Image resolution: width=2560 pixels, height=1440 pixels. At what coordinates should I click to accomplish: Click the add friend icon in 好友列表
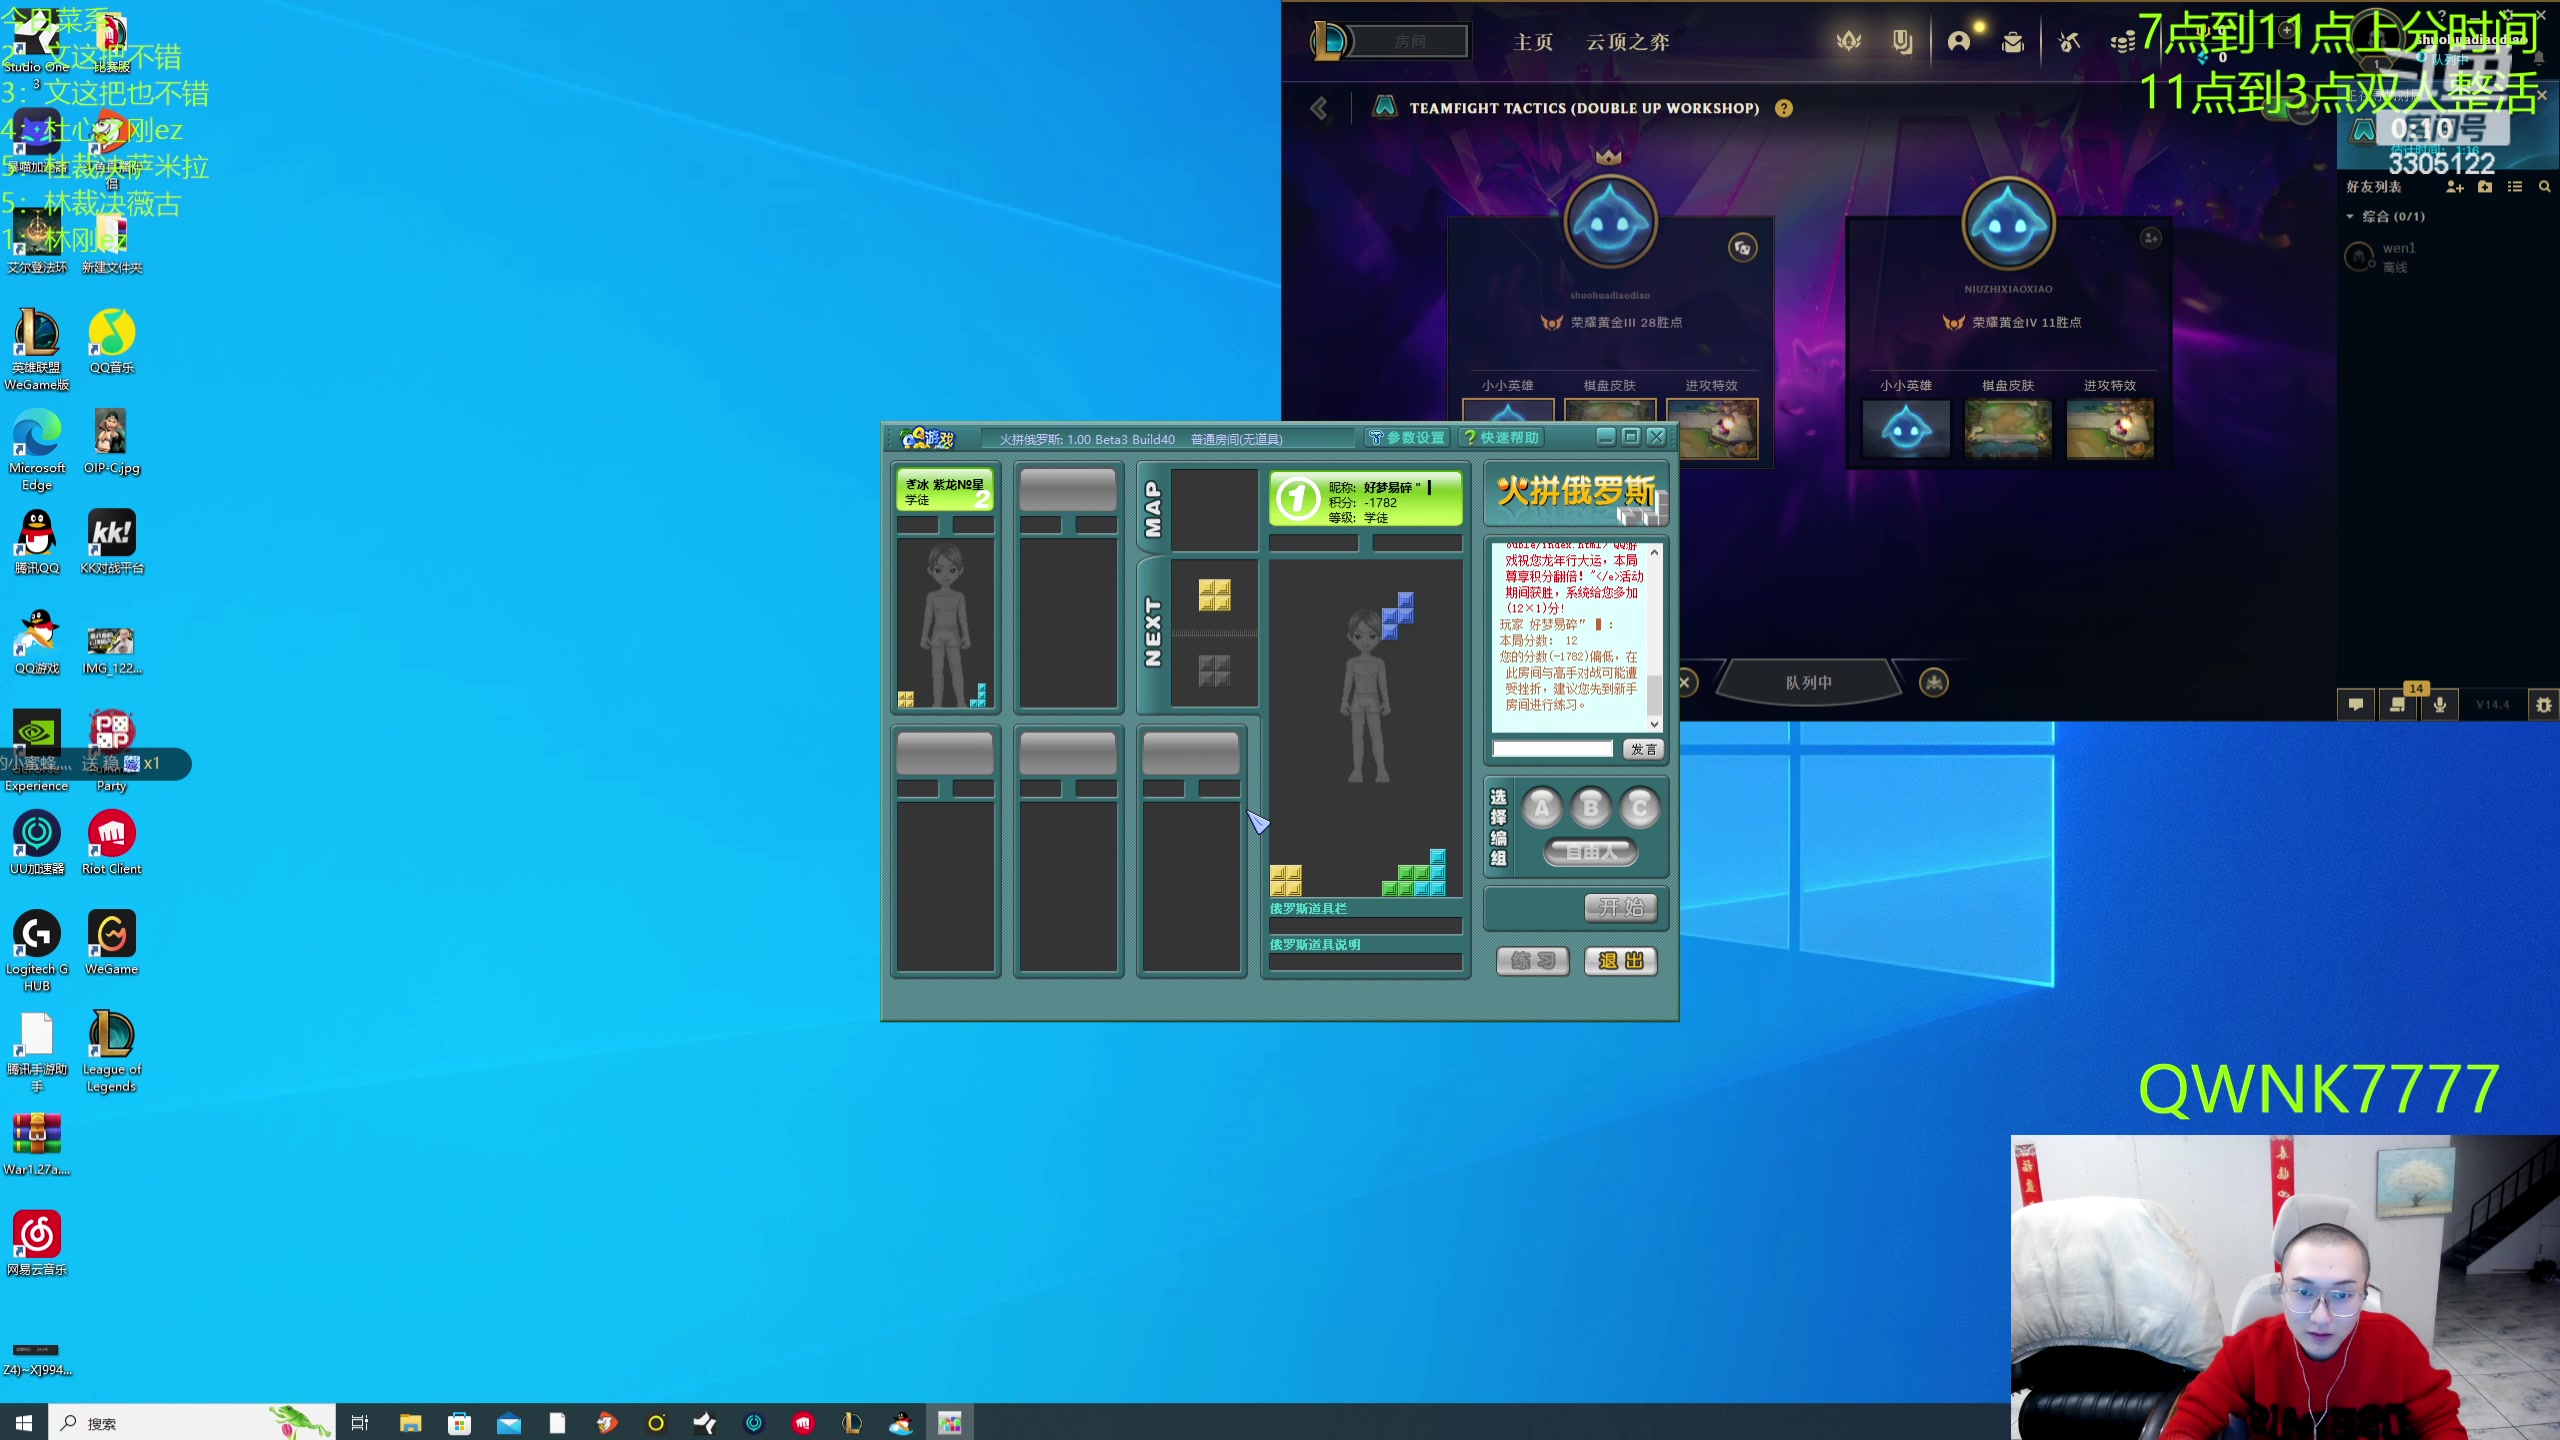tap(2454, 187)
